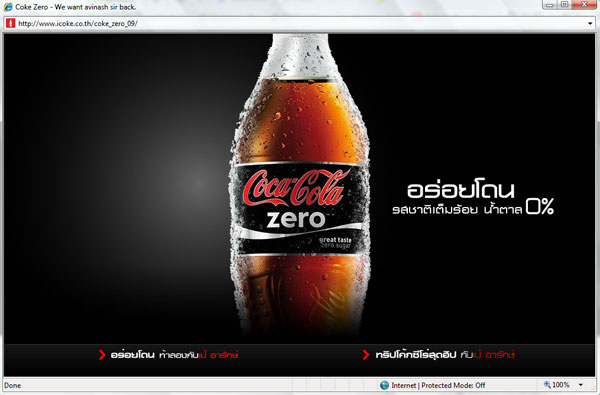Click the white 'zero' word on bottle label
The height and width of the screenshot is (395, 600).
coord(296,219)
